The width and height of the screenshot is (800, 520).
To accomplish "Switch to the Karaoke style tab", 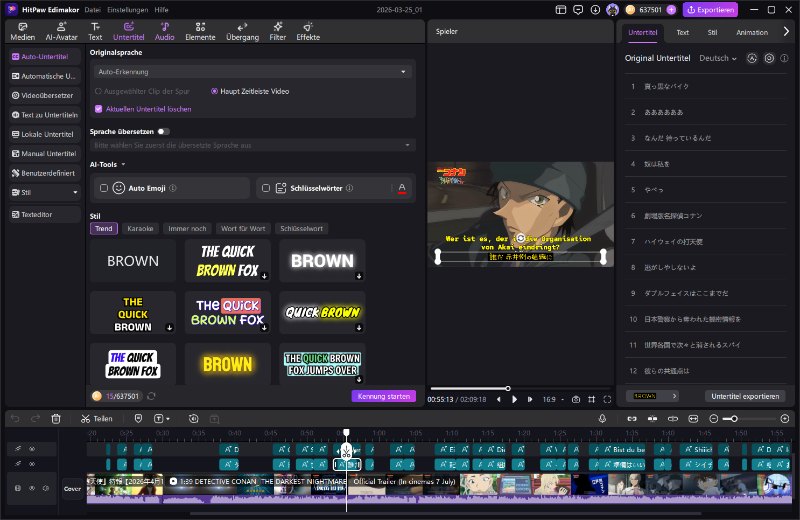I will (140, 229).
